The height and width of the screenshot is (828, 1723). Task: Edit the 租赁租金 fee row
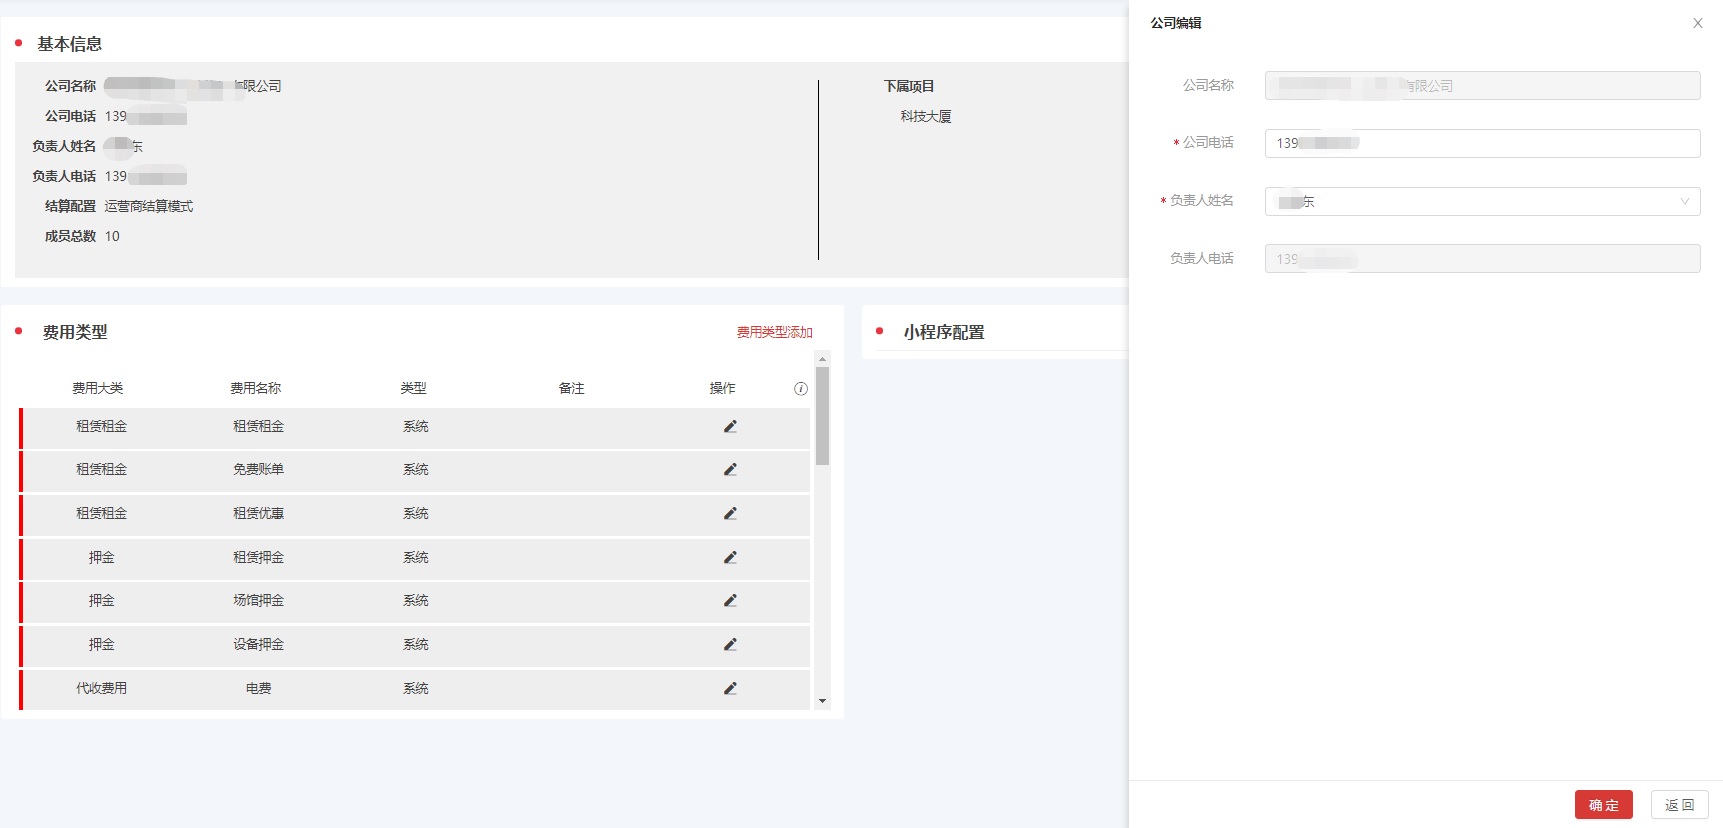pyautogui.click(x=730, y=426)
